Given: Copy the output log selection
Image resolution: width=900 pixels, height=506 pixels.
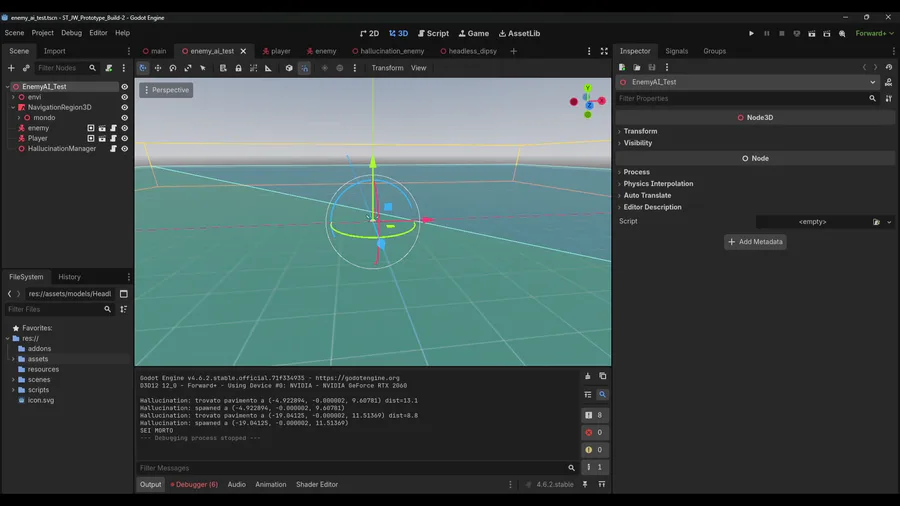Looking at the screenshot, I should [x=603, y=376].
